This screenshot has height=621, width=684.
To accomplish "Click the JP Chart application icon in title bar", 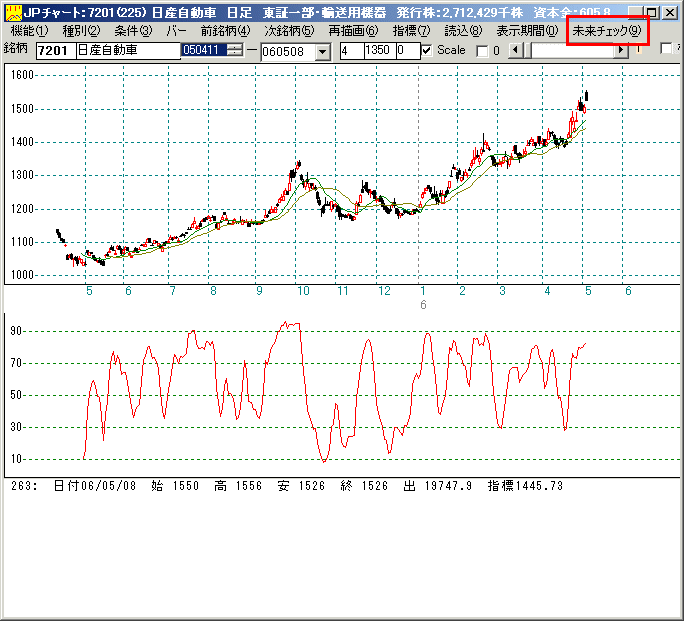I will pos(14,12).
